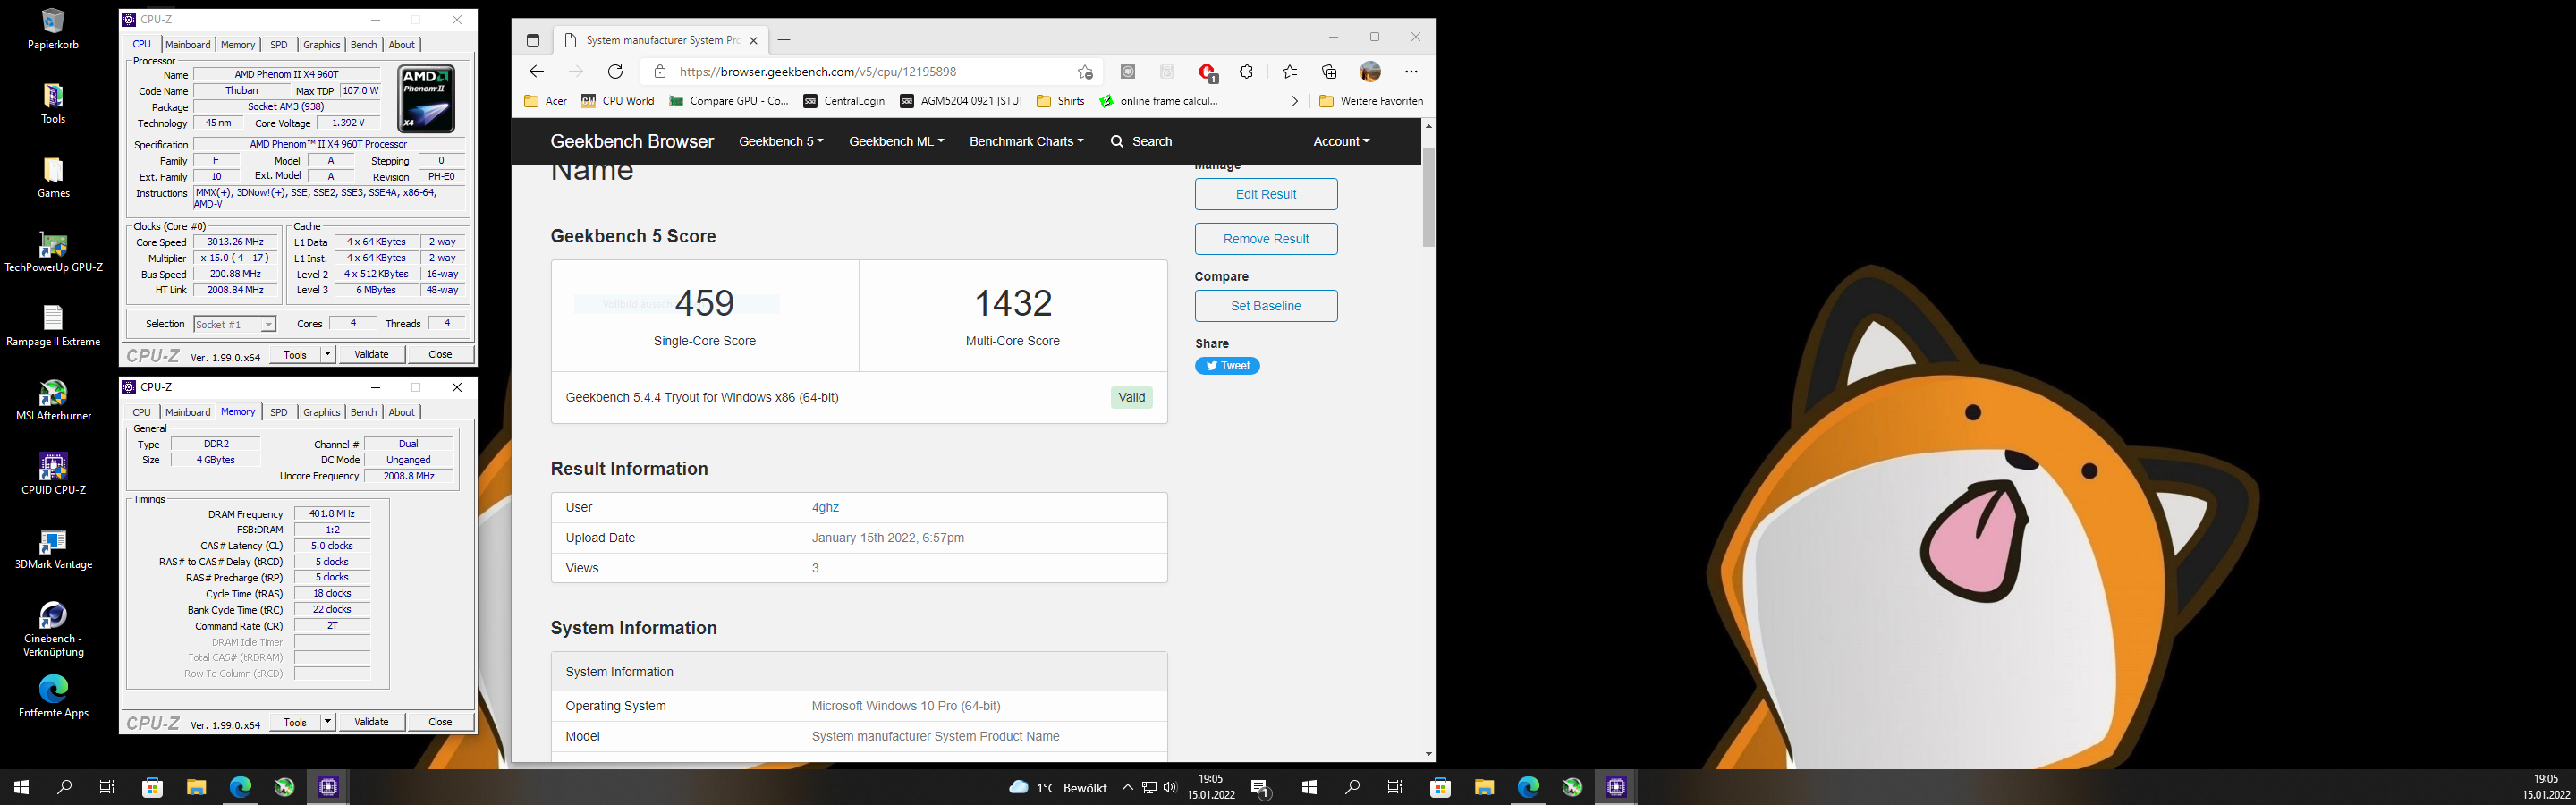Add this page to favorites star icon
The image size is (2576, 805).
1085,71
